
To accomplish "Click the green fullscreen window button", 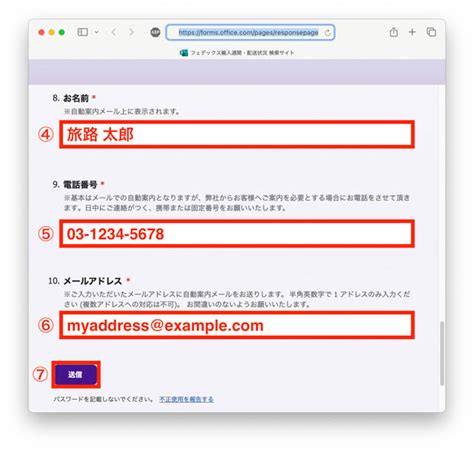I will 62,32.
